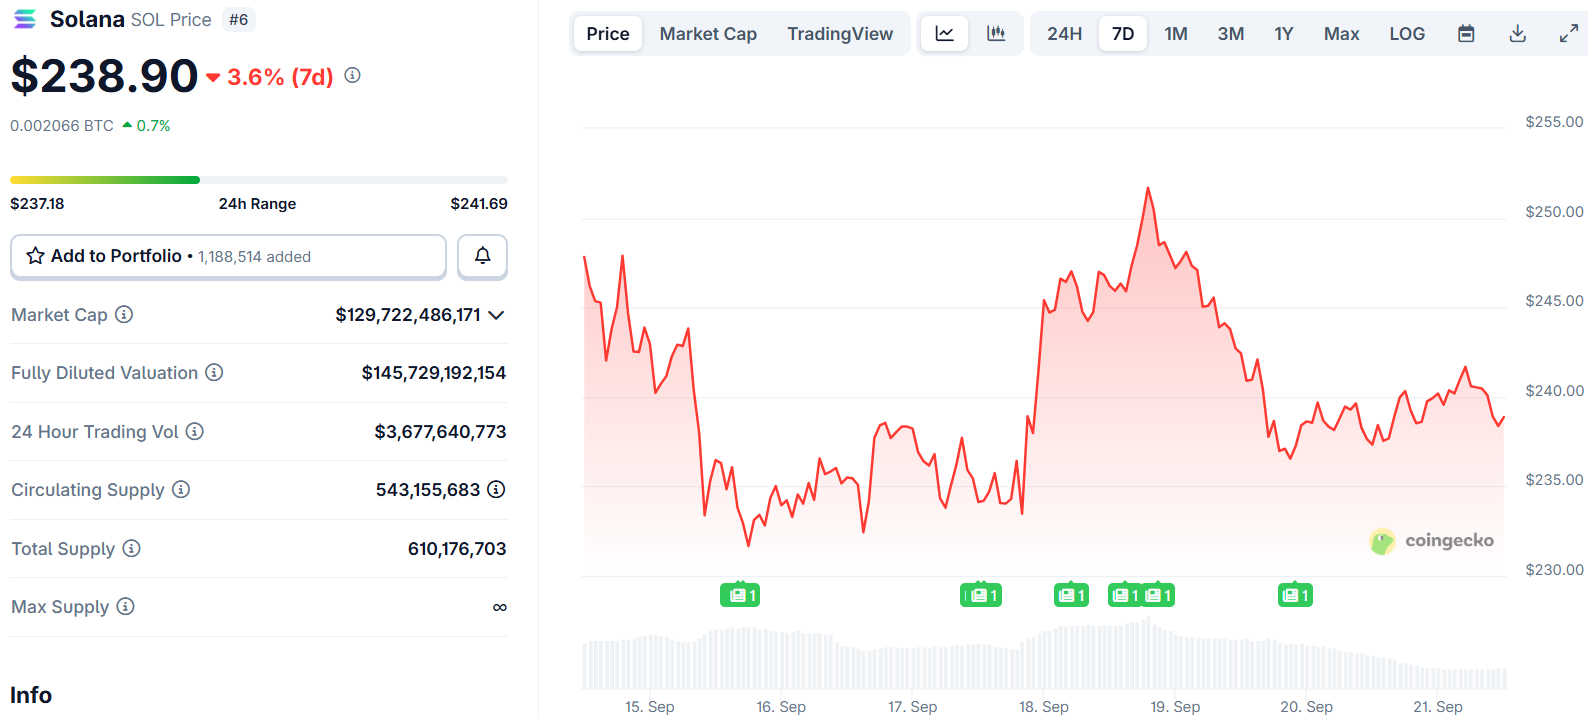Set chart range to 24H
The width and height of the screenshot is (1588, 717).
1064,34
